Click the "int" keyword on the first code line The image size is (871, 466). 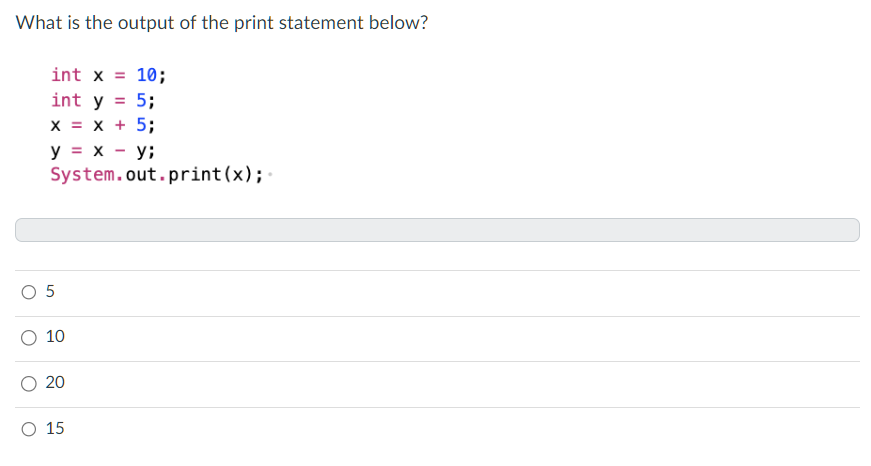point(66,75)
